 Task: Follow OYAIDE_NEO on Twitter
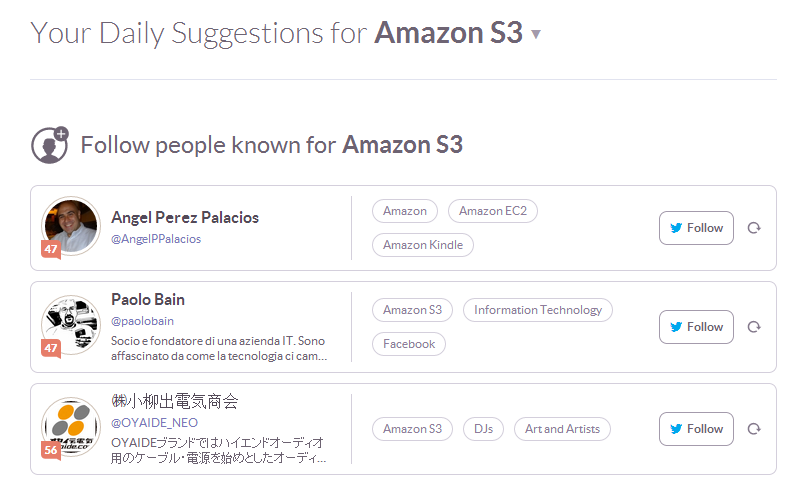(696, 429)
